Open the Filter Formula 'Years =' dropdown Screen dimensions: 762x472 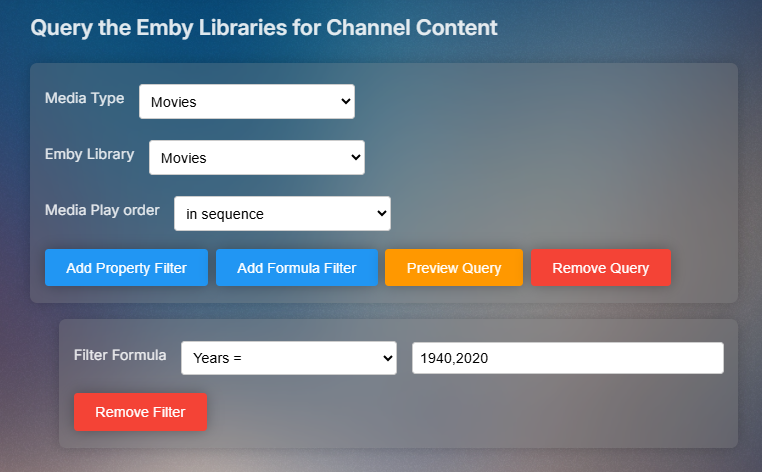(x=289, y=358)
